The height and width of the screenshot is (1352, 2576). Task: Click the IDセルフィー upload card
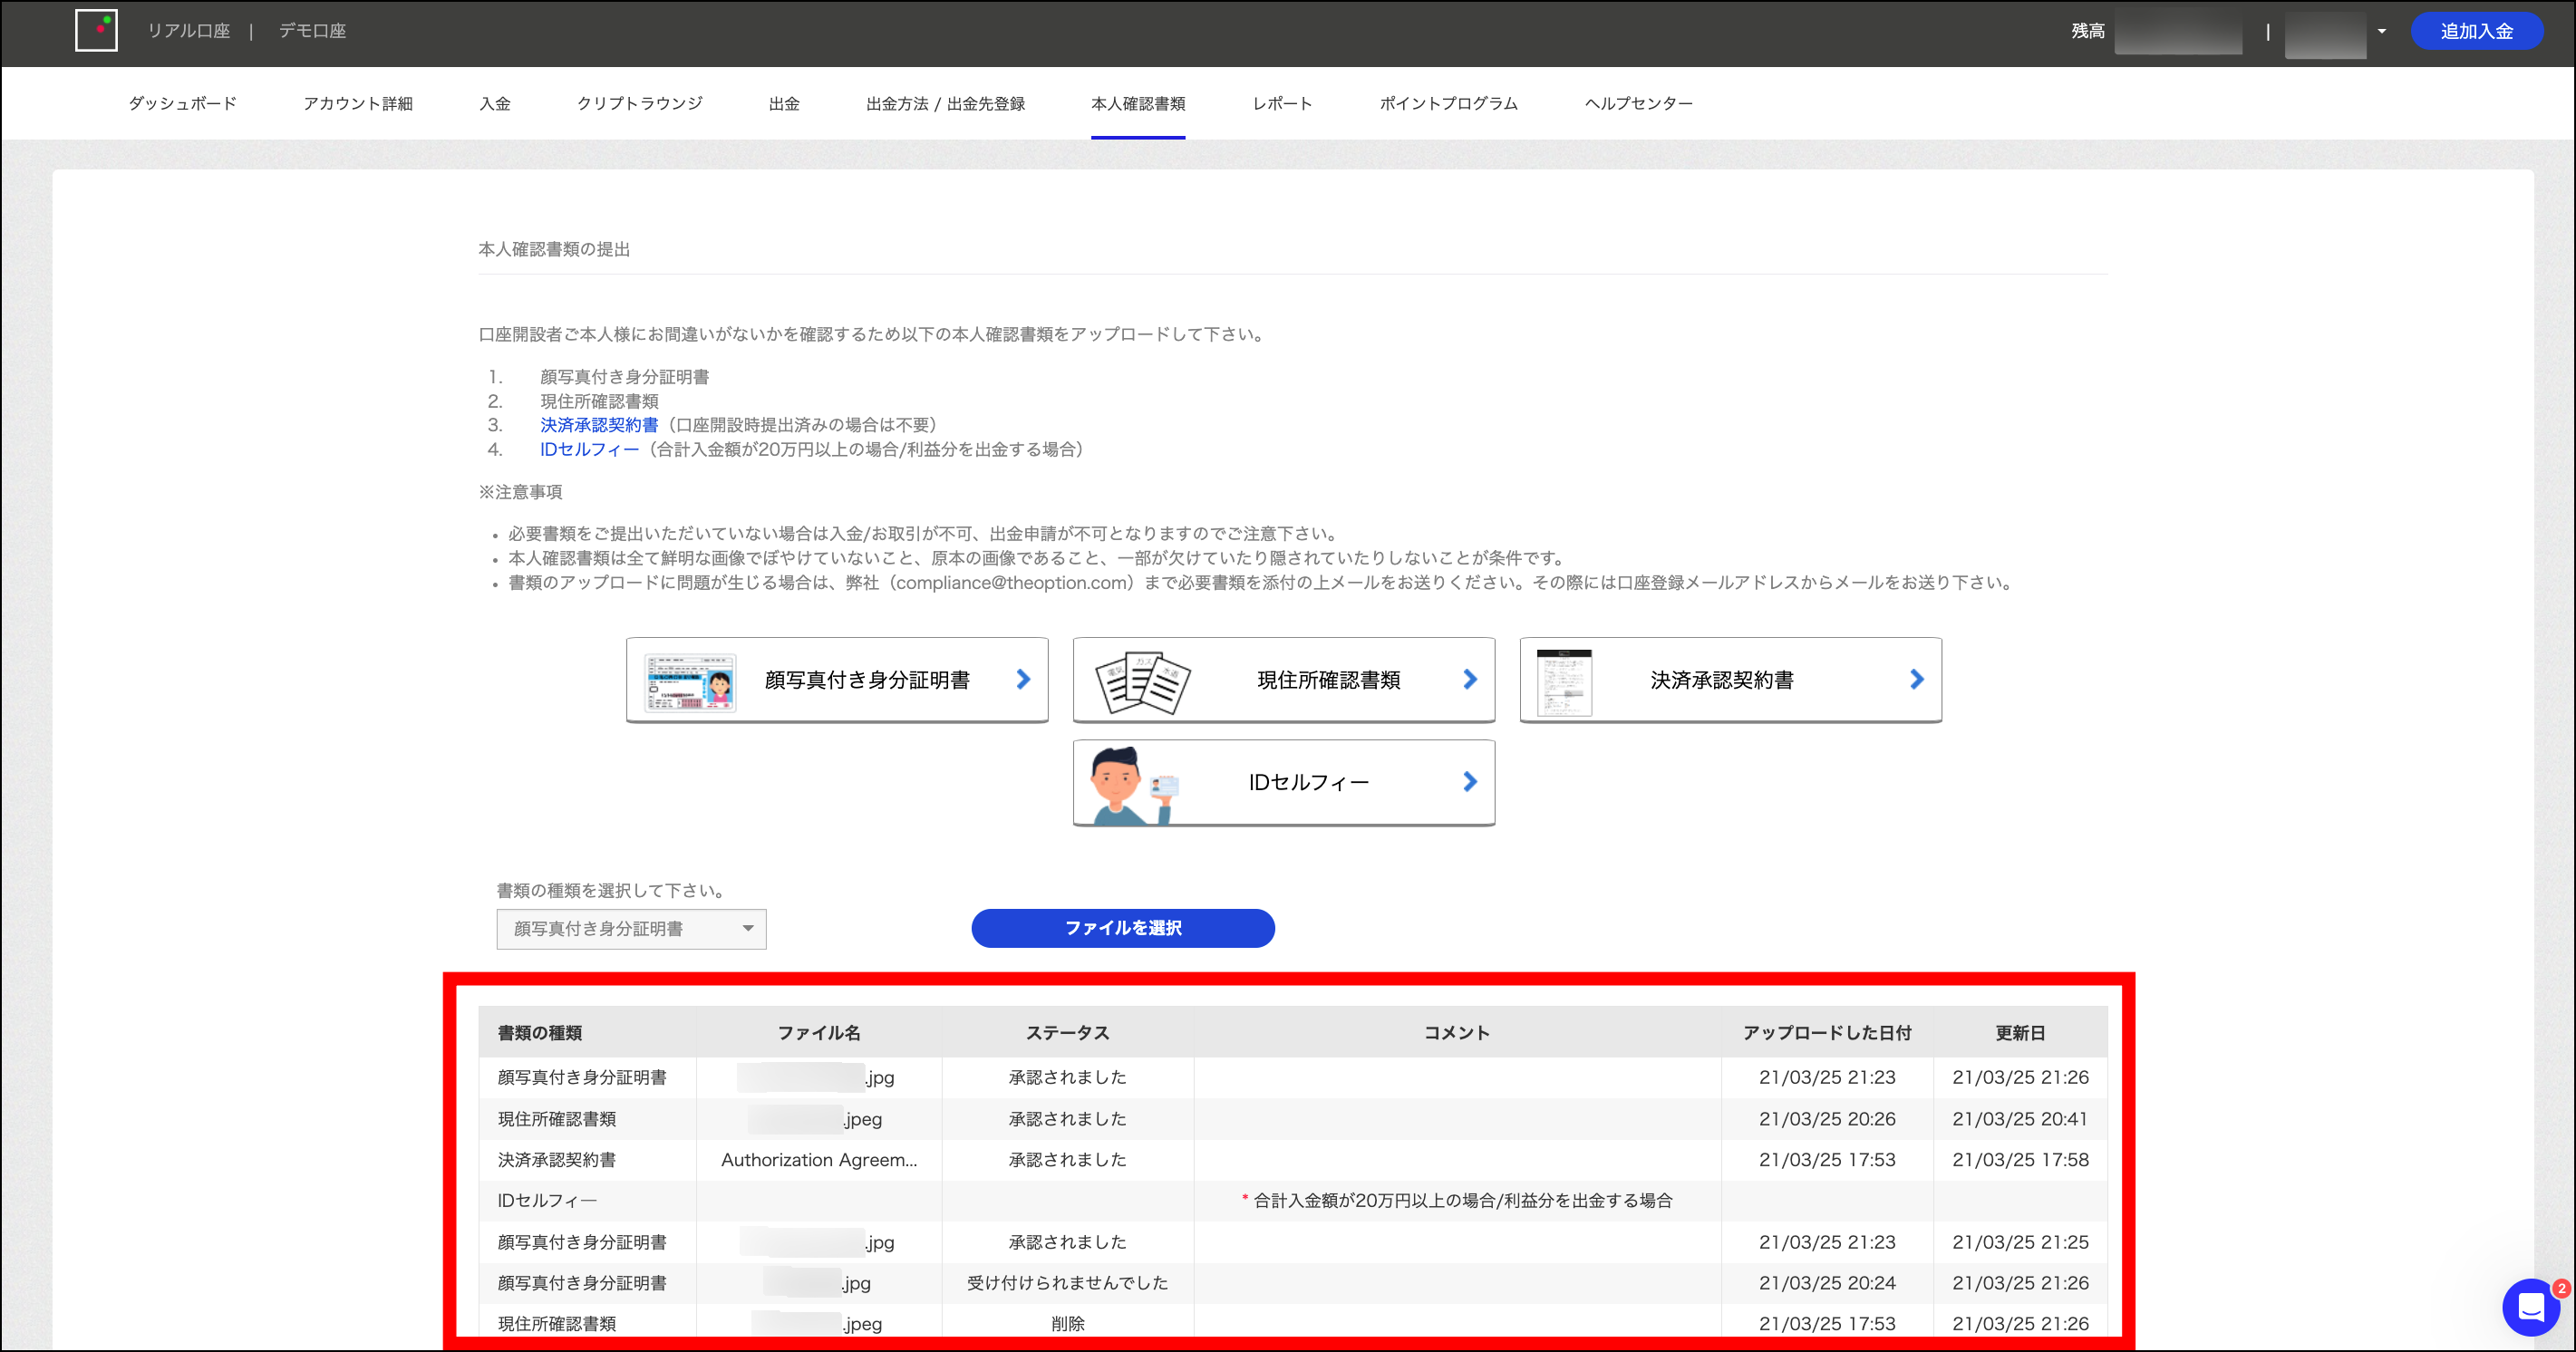1284,782
